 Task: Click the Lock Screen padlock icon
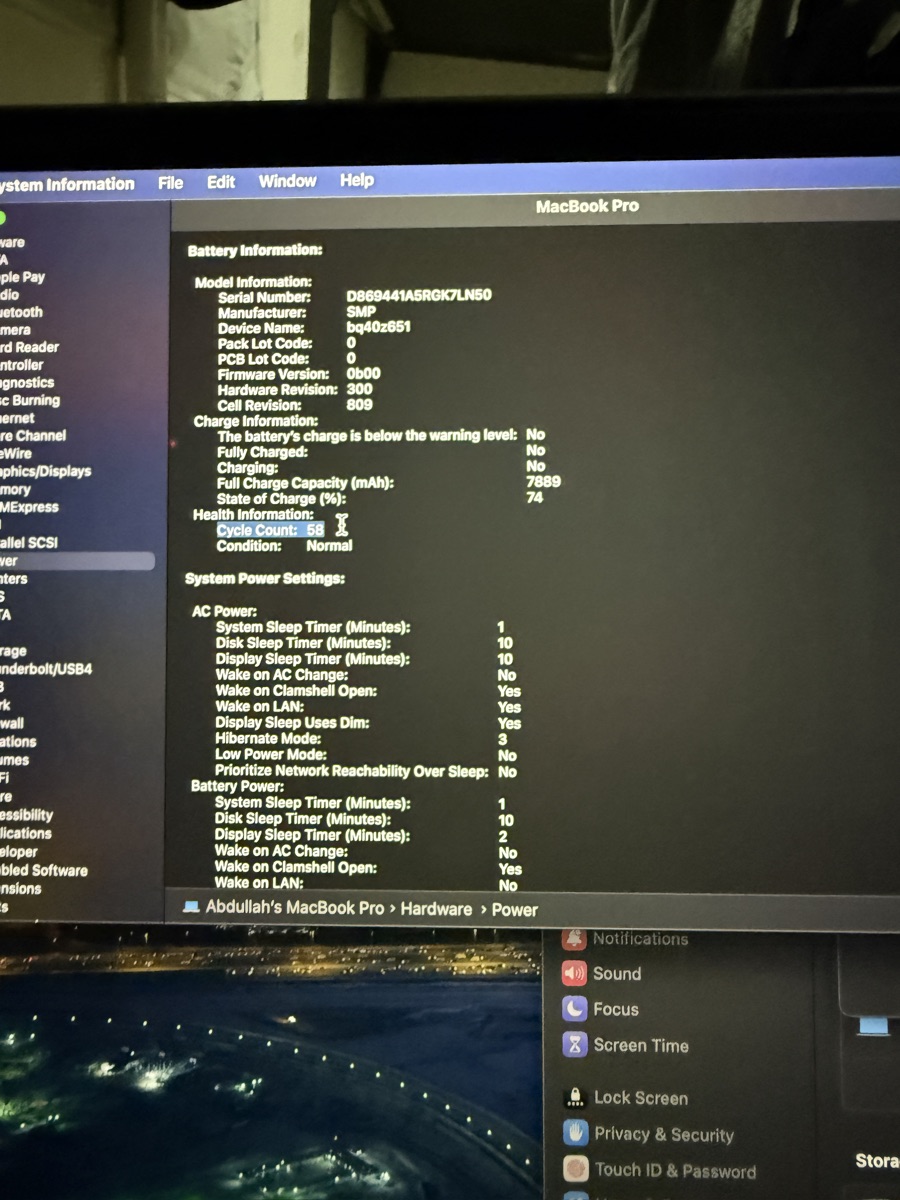(574, 1097)
